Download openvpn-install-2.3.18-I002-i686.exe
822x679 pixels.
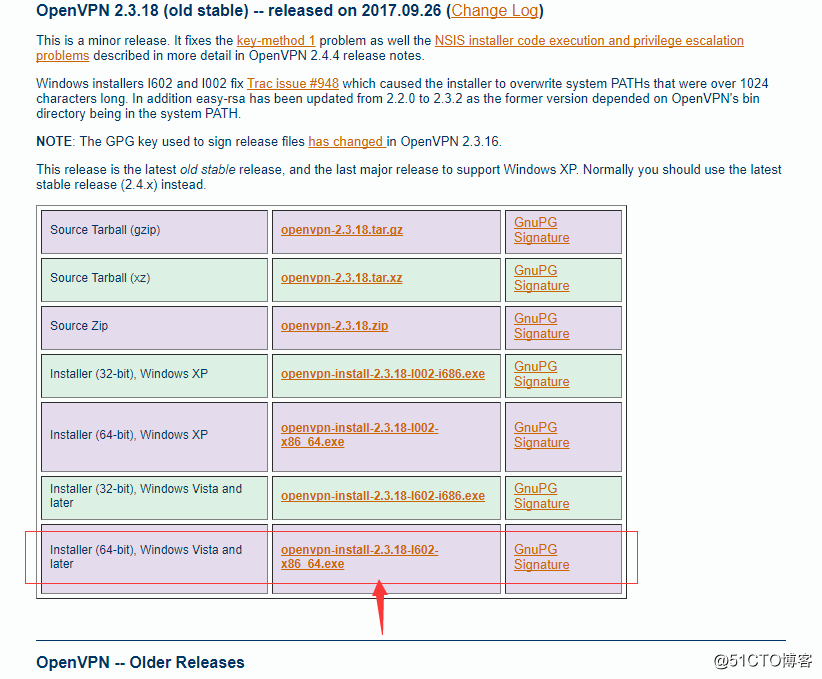click(383, 374)
